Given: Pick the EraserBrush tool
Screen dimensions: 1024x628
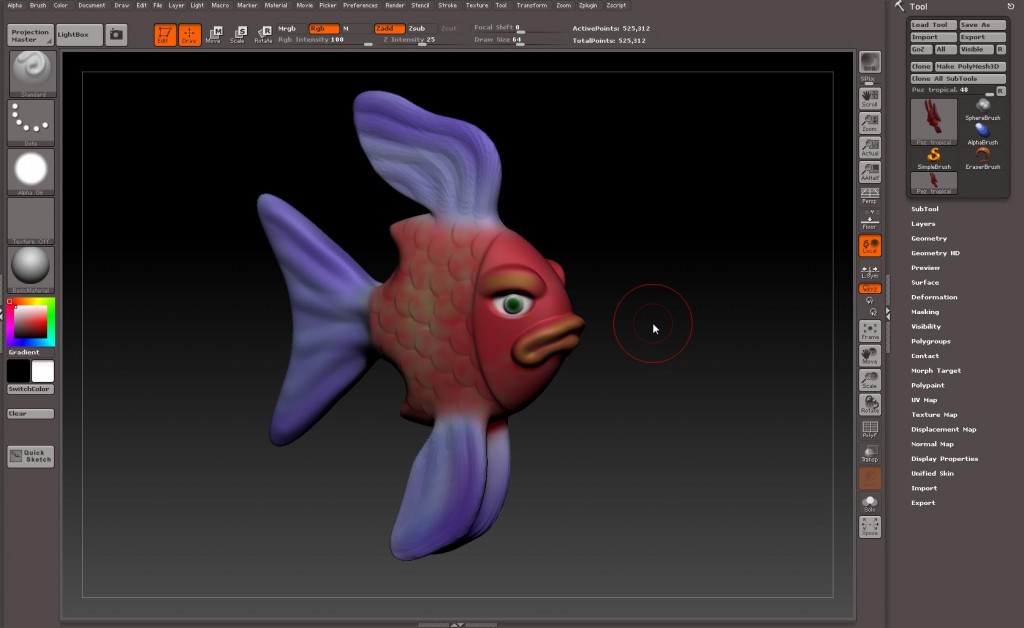Looking at the screenshot, I should (x=983, y=156).
